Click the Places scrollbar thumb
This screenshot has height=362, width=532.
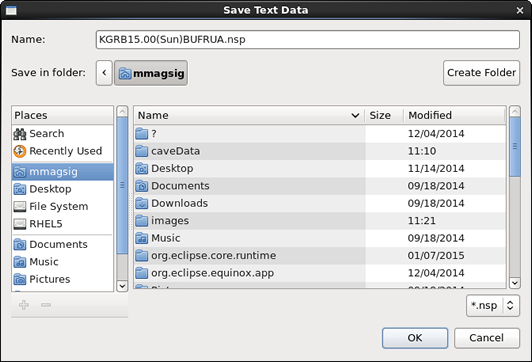click(x=122, y=185)
